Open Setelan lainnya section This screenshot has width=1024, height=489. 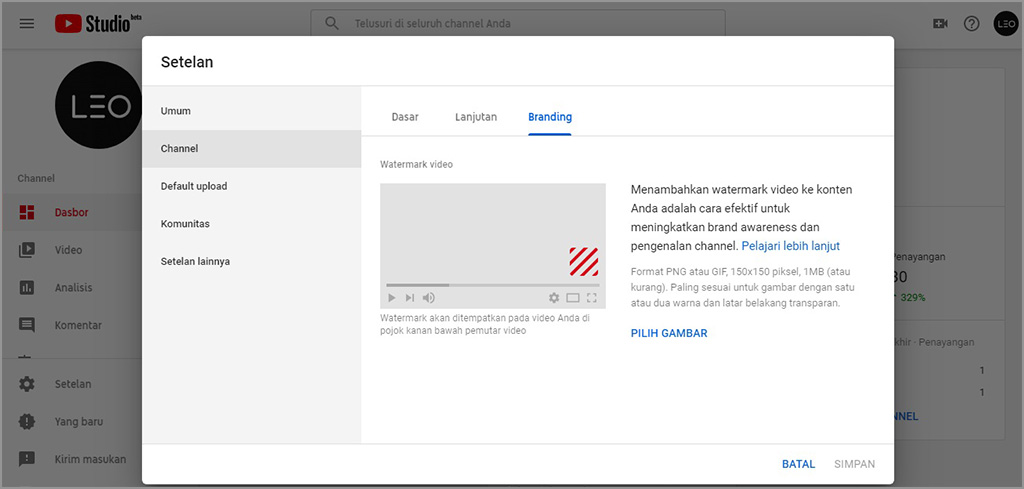(195, 261)
